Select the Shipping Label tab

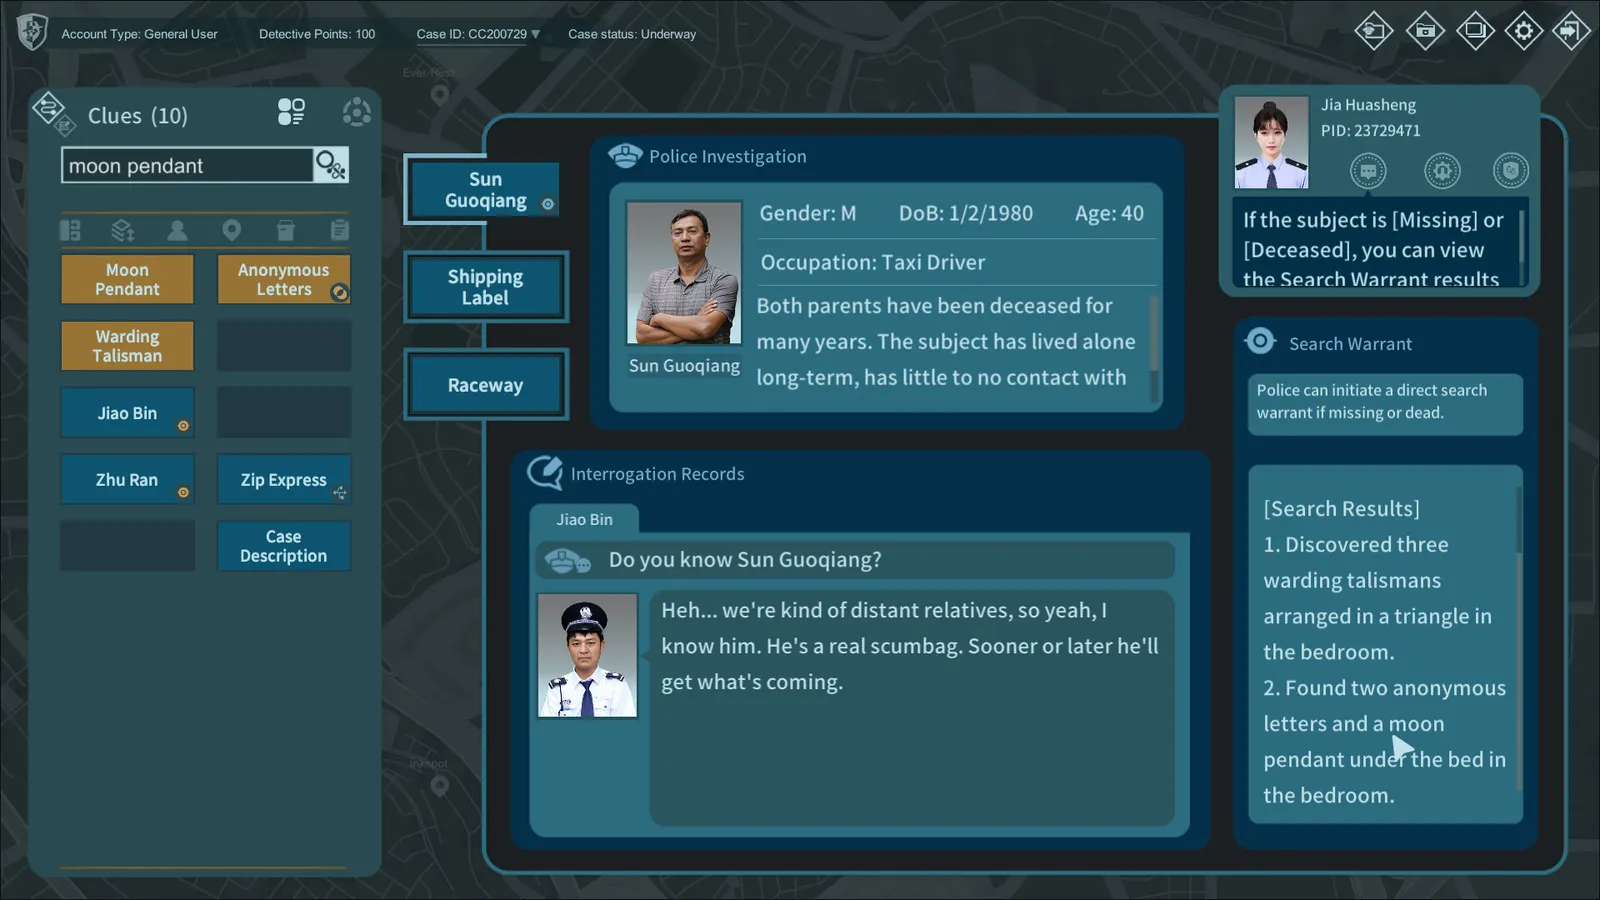coord(485,287)
